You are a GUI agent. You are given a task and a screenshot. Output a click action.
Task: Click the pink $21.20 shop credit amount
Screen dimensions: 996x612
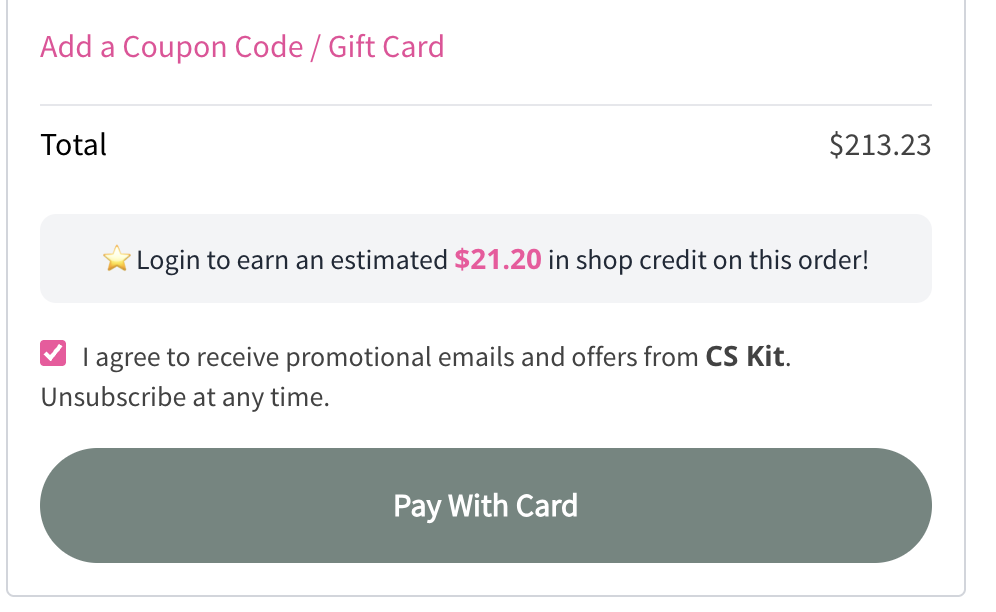click(497, 261)
